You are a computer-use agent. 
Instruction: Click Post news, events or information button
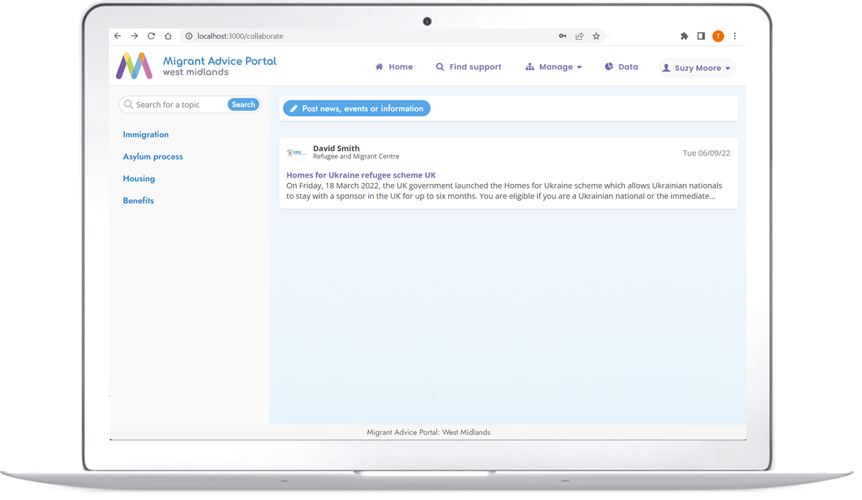(357, 108)
